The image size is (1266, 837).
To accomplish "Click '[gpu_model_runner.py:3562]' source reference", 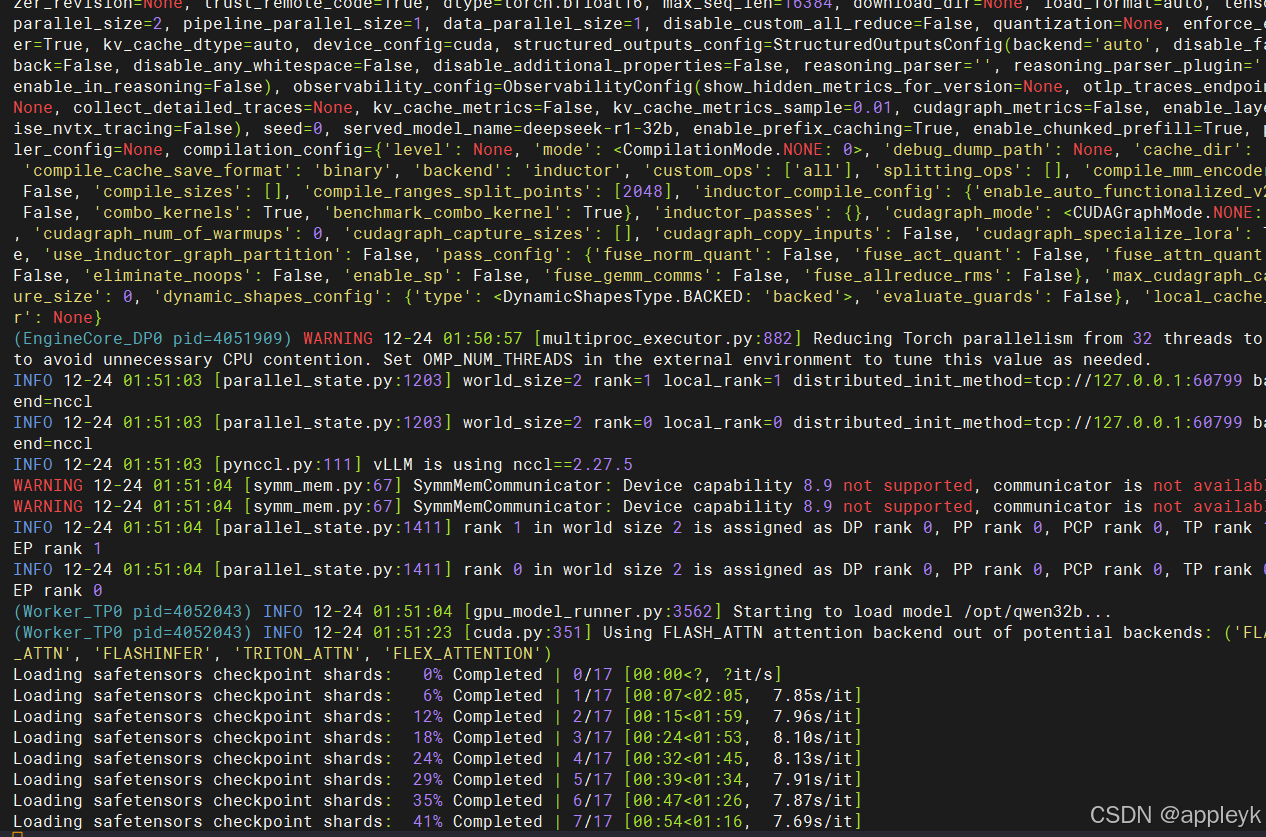I will (x=592, y=611).
